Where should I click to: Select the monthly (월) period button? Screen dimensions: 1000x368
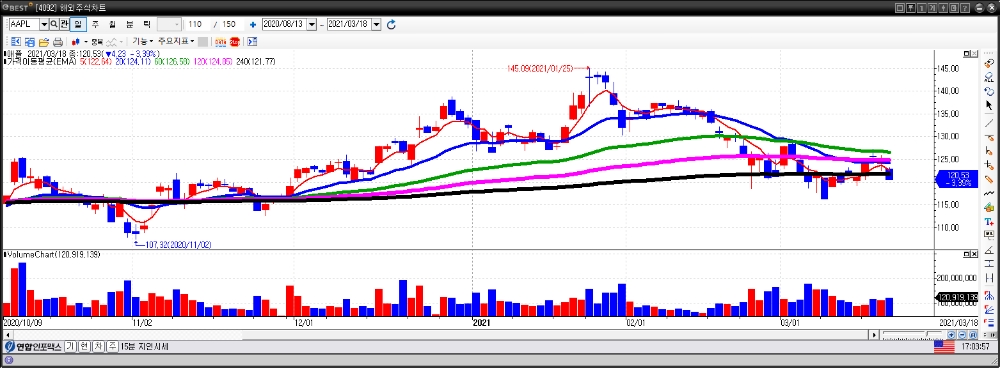click(x=112, y=24)
